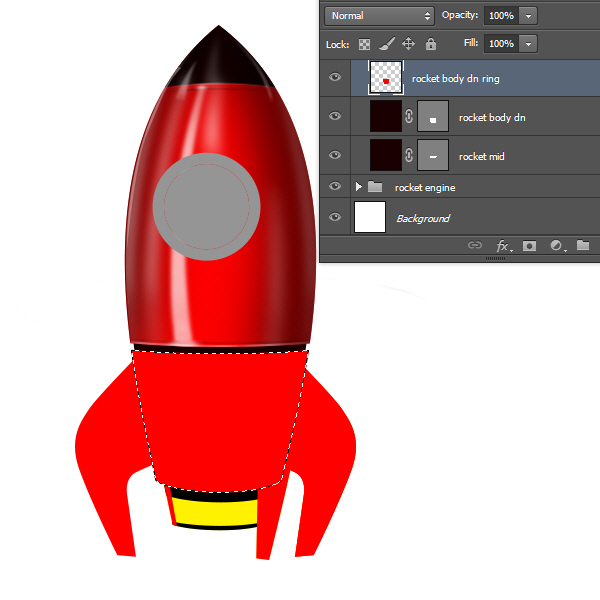This screenshot has height=600, width=600.
Task: Open the Opacity slider dropdown arrow
Action: [x=528, y=15]
